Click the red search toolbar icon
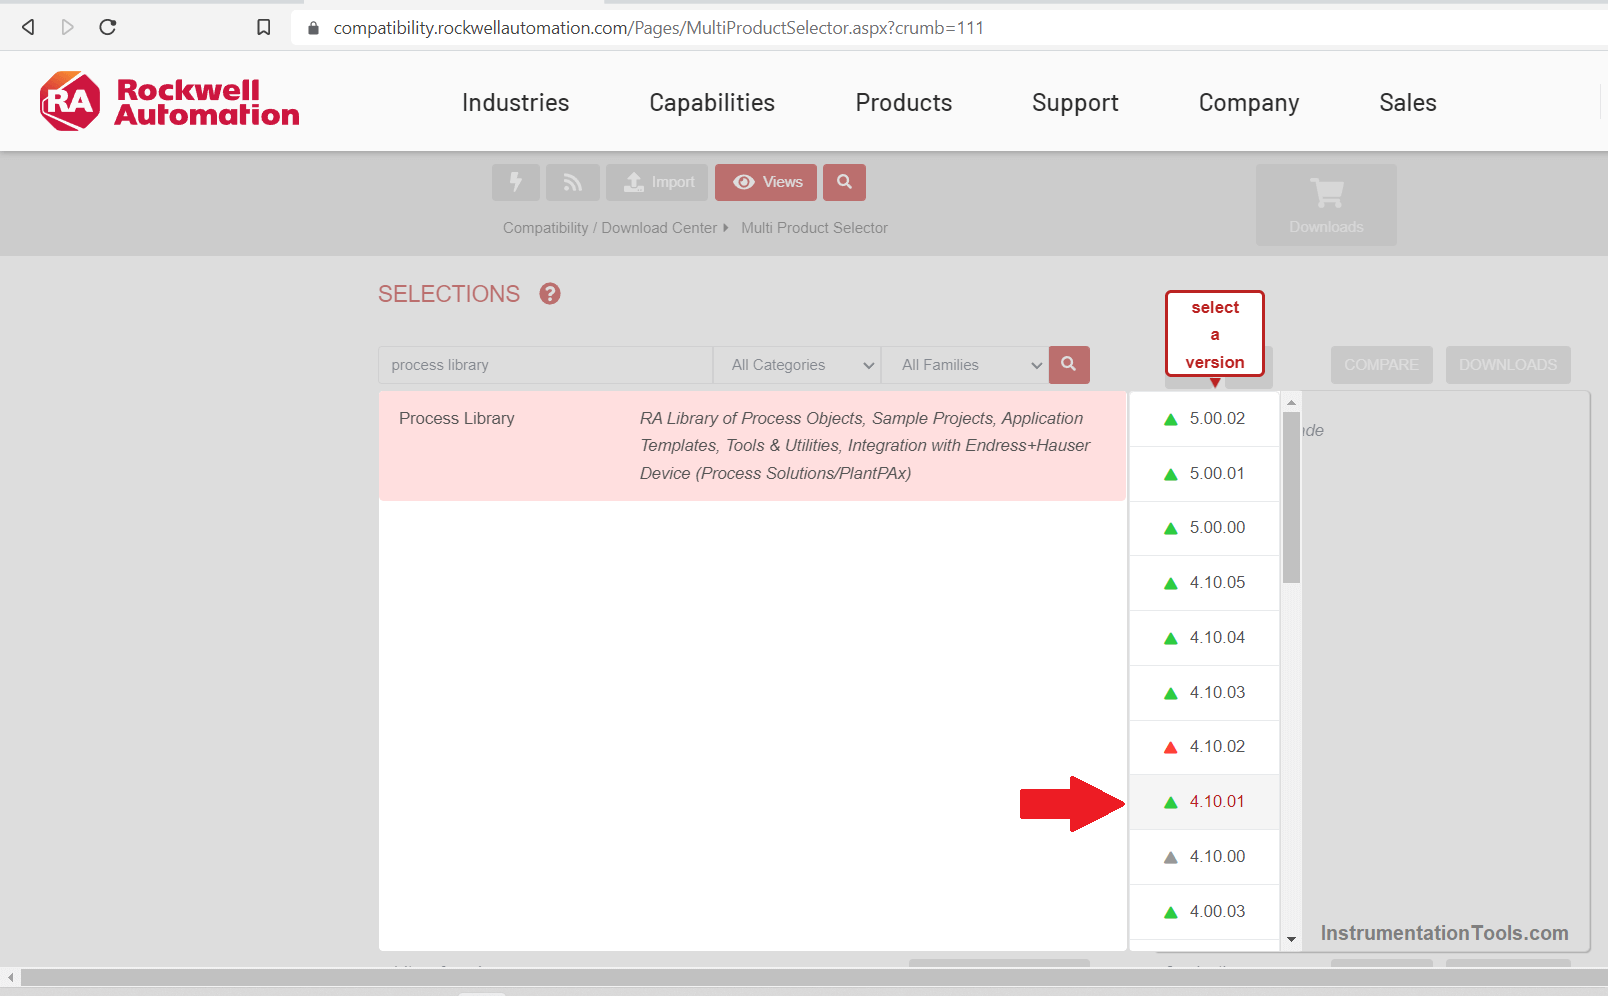1608x996 pixels. [844, 182]
